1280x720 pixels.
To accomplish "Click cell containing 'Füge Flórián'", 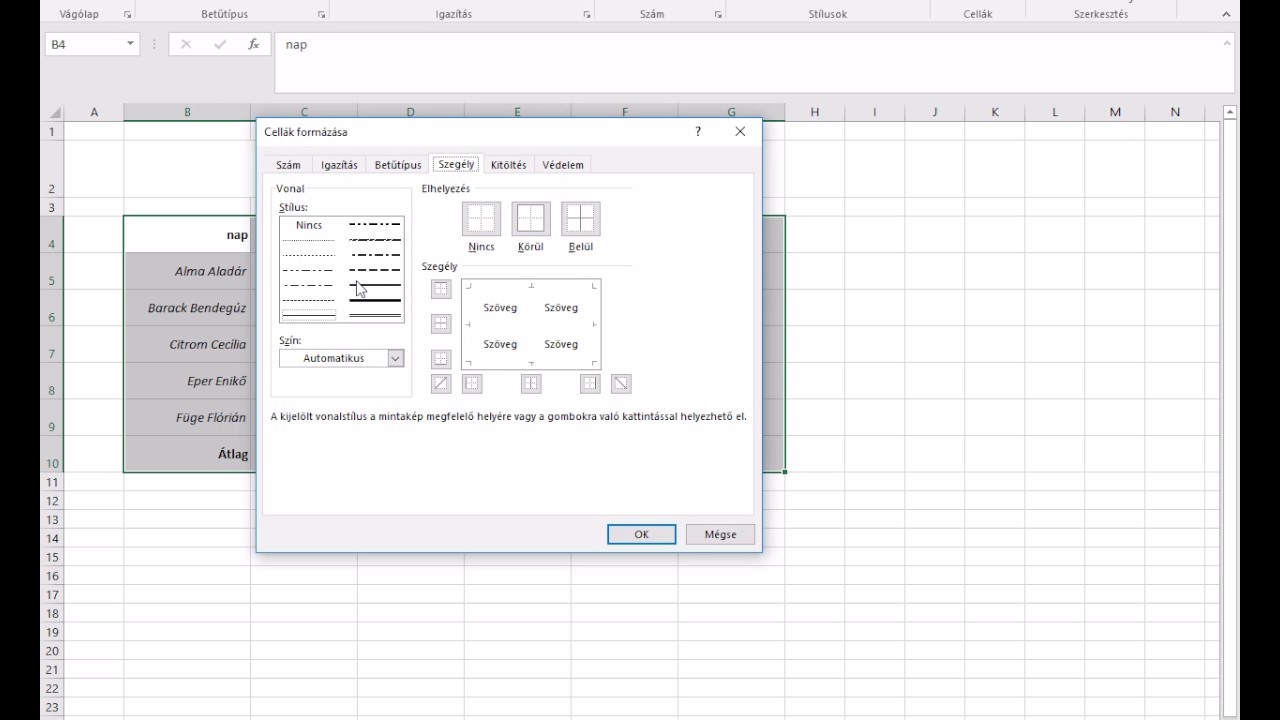I will tap(187, 418).
